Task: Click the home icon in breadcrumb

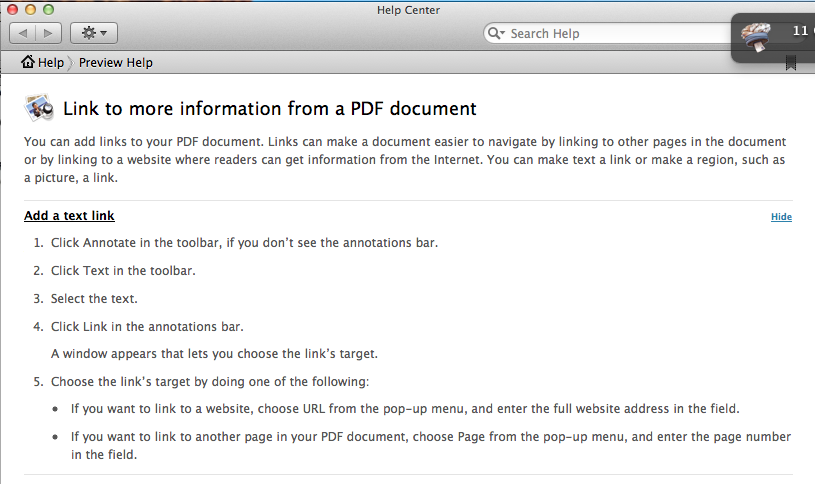Action: pos(28,62)
